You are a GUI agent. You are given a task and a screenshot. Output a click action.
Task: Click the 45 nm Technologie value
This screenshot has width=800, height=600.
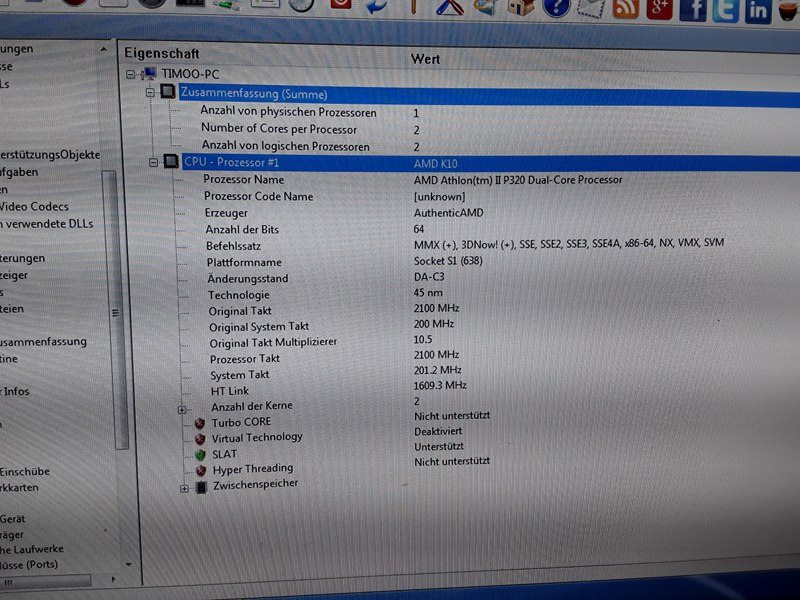tap(428, 293)
